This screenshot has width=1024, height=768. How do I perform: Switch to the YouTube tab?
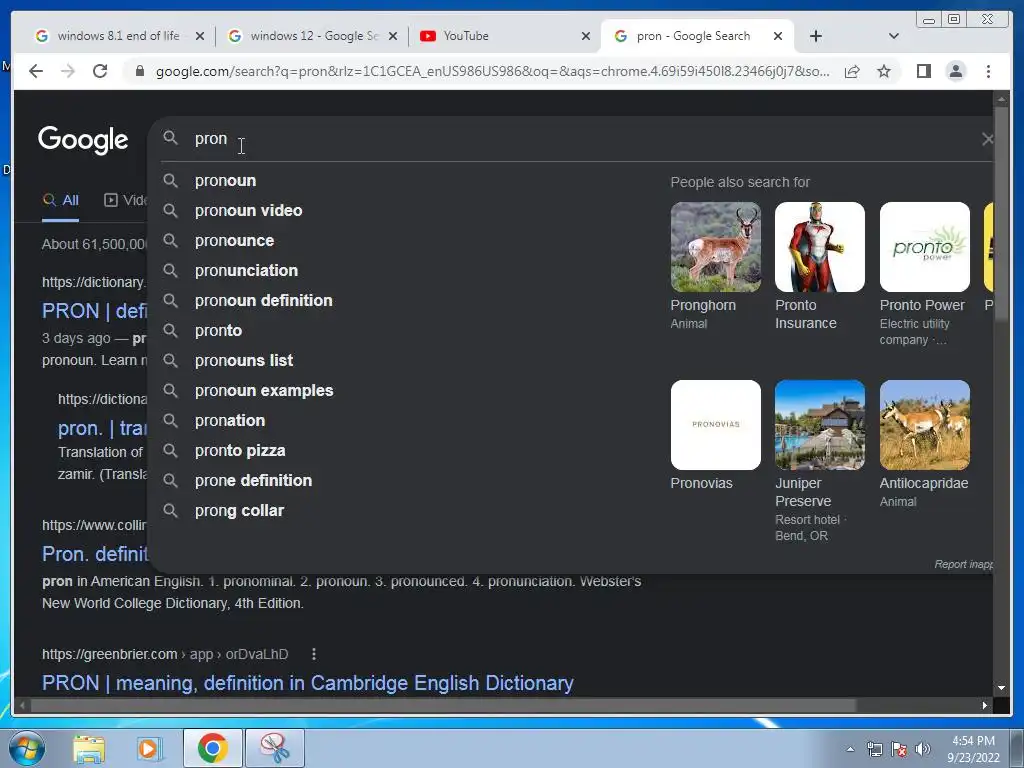click(x=503, y=36)
